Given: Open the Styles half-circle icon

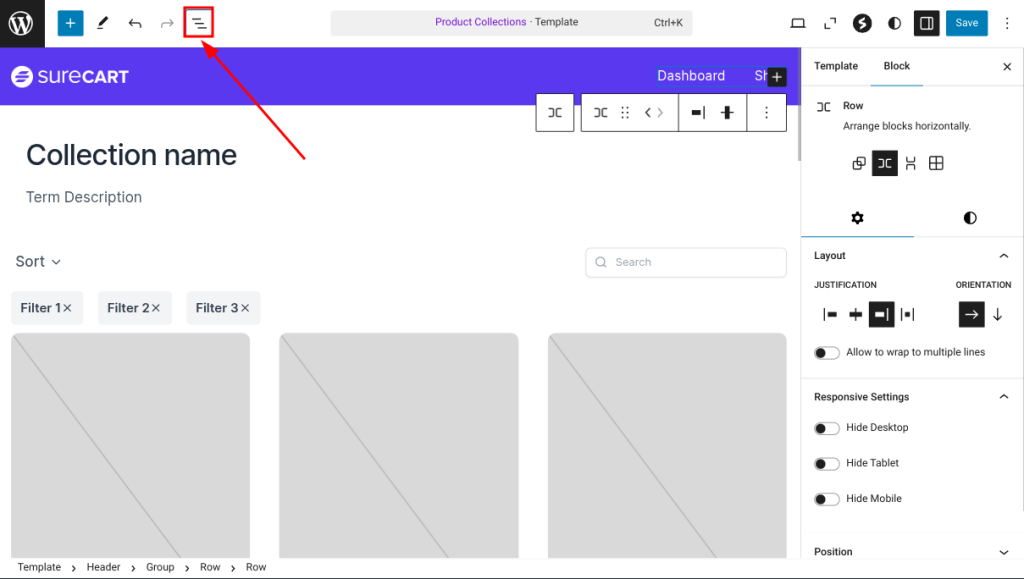Looking at the screenshot, I should click(894, 23).
